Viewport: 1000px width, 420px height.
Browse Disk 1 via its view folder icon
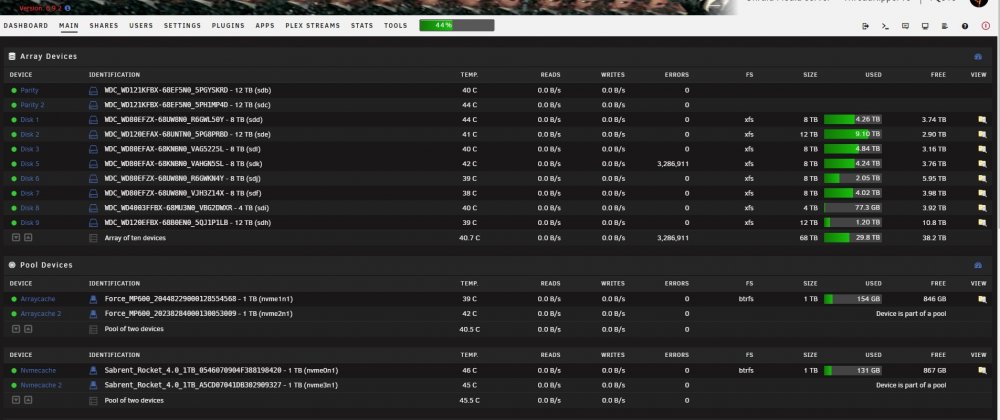coord(982,120)
